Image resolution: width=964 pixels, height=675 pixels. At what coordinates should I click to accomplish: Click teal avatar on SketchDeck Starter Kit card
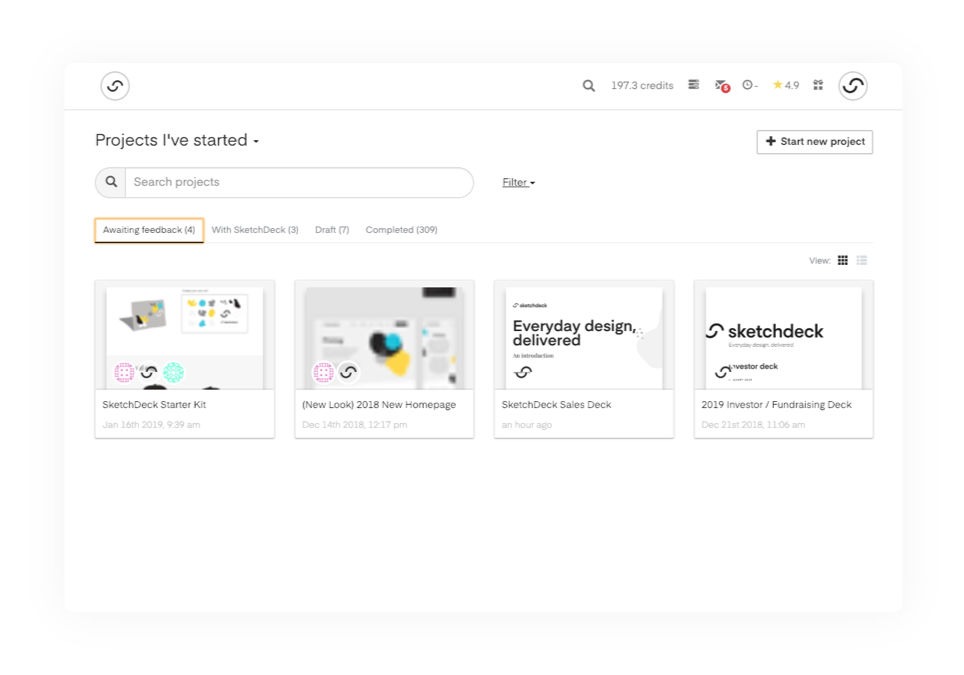pyautogui.click(x=173, y=372)
